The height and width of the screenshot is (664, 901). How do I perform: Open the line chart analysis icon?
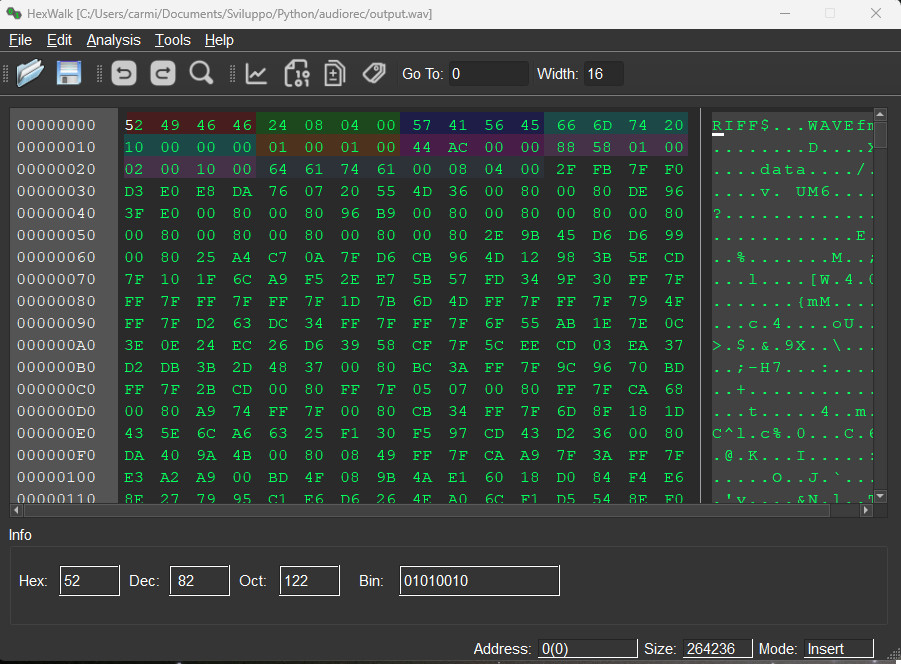pyautogui.click(x=256, y=74)
